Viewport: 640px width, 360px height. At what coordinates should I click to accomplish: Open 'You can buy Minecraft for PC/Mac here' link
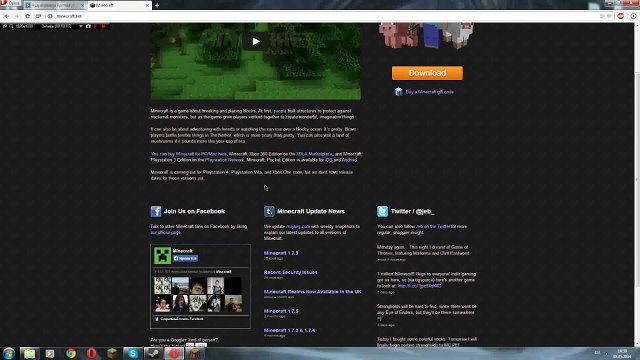tap(189, 154)
